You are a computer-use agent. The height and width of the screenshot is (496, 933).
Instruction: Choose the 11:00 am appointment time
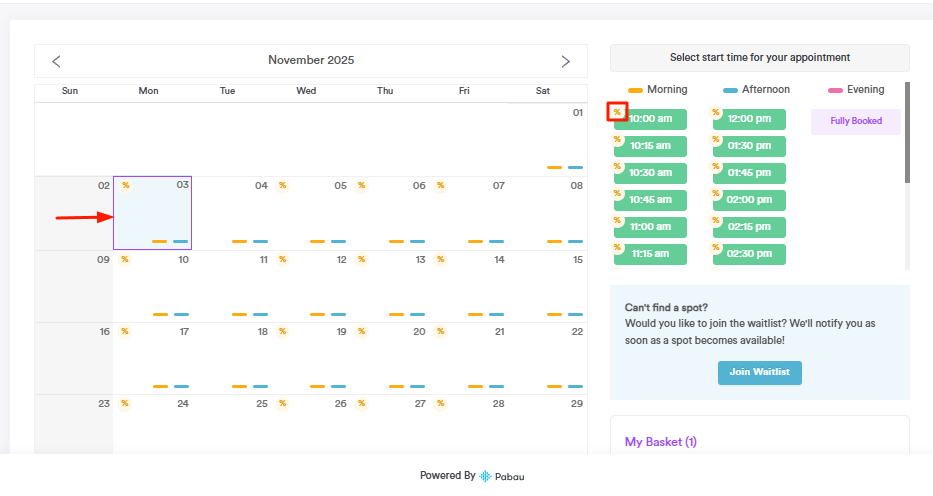point(651,227)
